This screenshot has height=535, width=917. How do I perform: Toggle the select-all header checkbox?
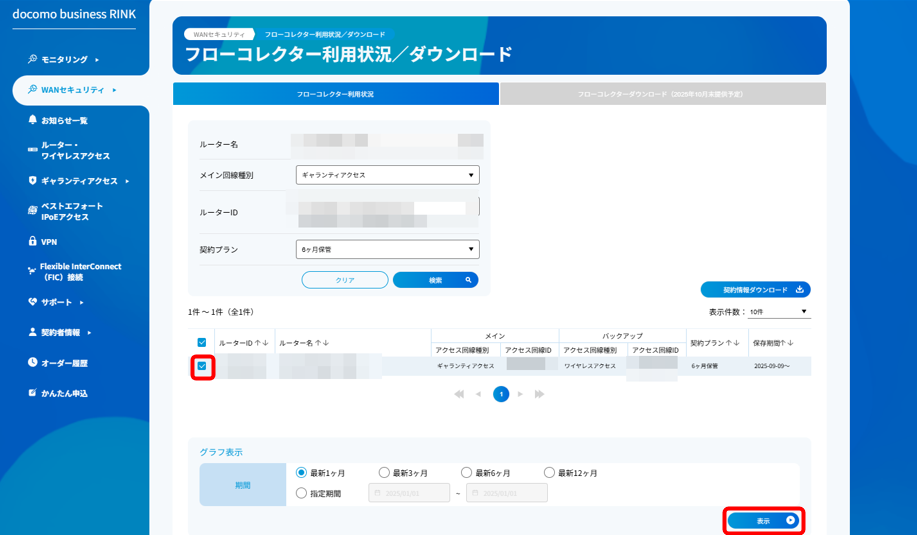(202, 343)
